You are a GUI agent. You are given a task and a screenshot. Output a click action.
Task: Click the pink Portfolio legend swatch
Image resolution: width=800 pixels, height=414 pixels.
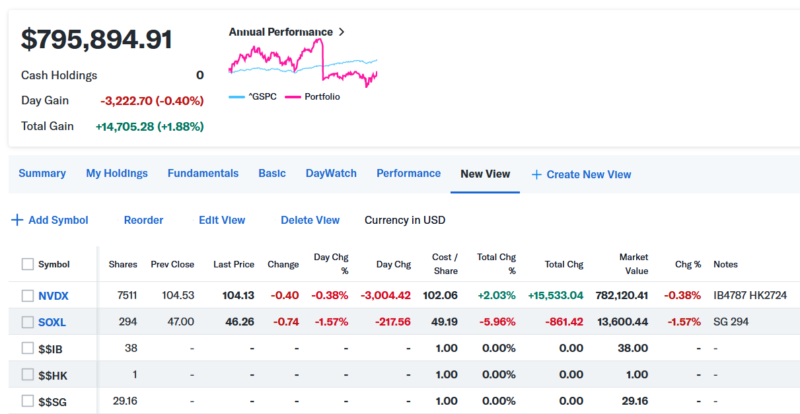(293, 97)
